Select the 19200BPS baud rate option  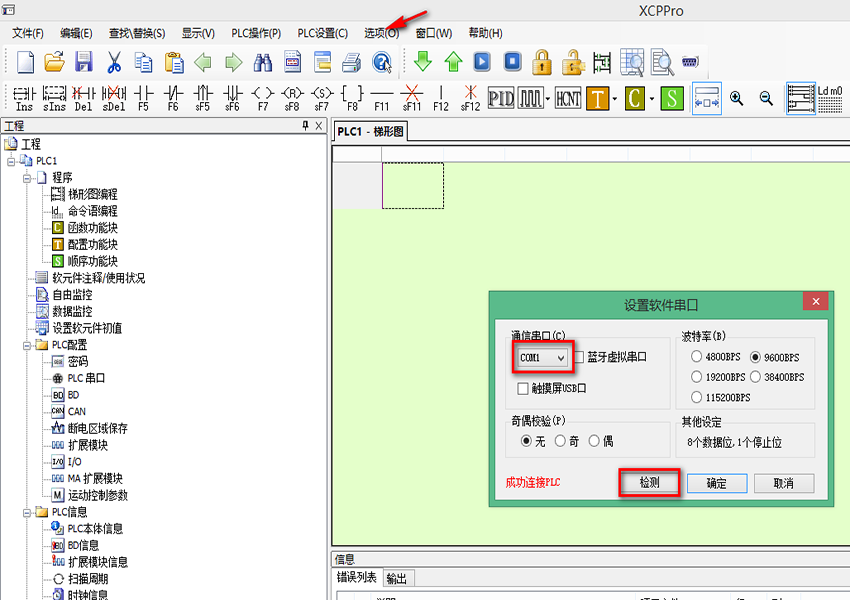[696, 377]
